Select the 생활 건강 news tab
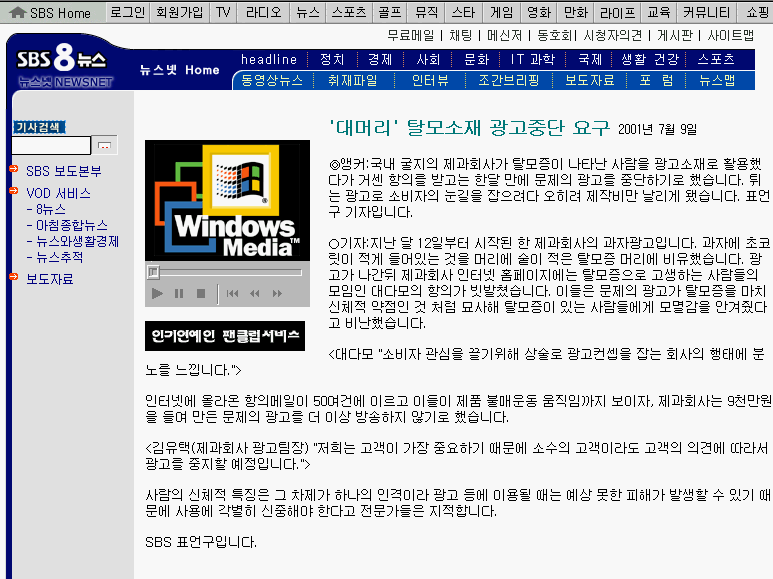This screenshot has width=773, height=579. (650, 60)
